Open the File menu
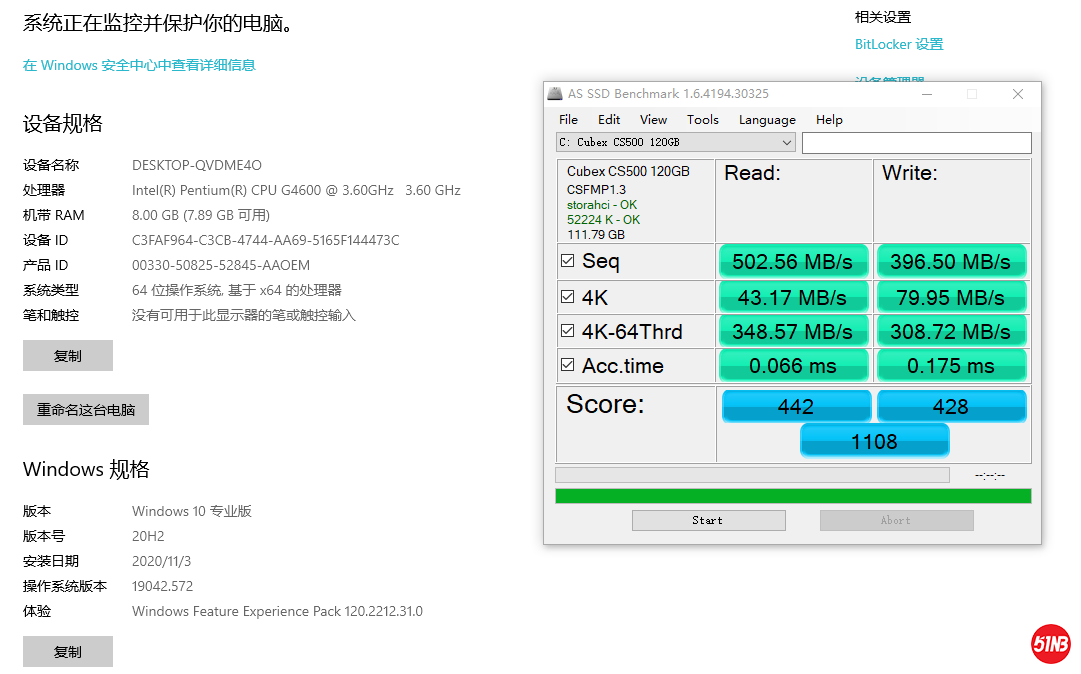 568,120
